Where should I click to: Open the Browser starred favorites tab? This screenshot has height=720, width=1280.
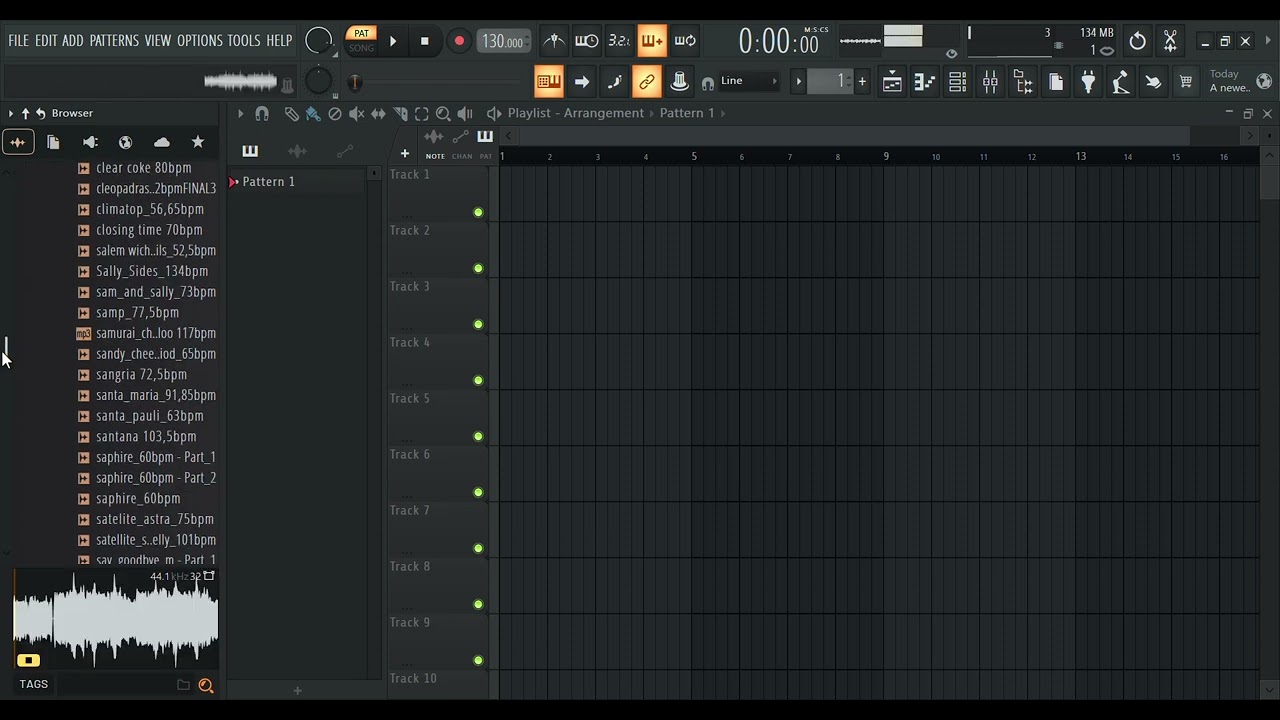click(198, 143)
